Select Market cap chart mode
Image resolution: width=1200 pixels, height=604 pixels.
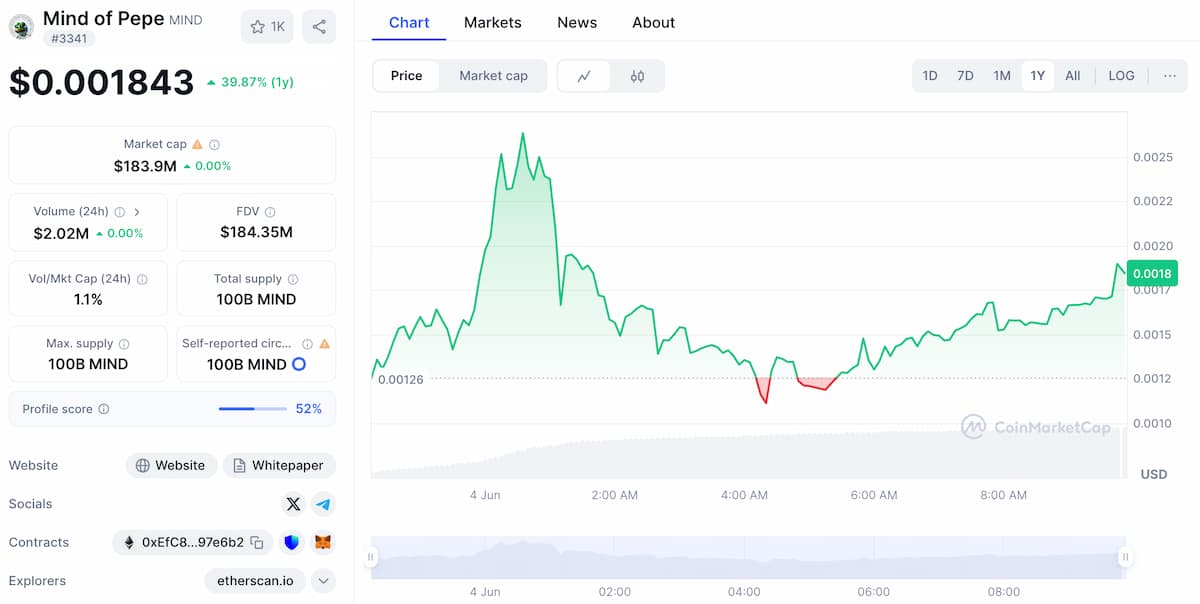point(493,76)
